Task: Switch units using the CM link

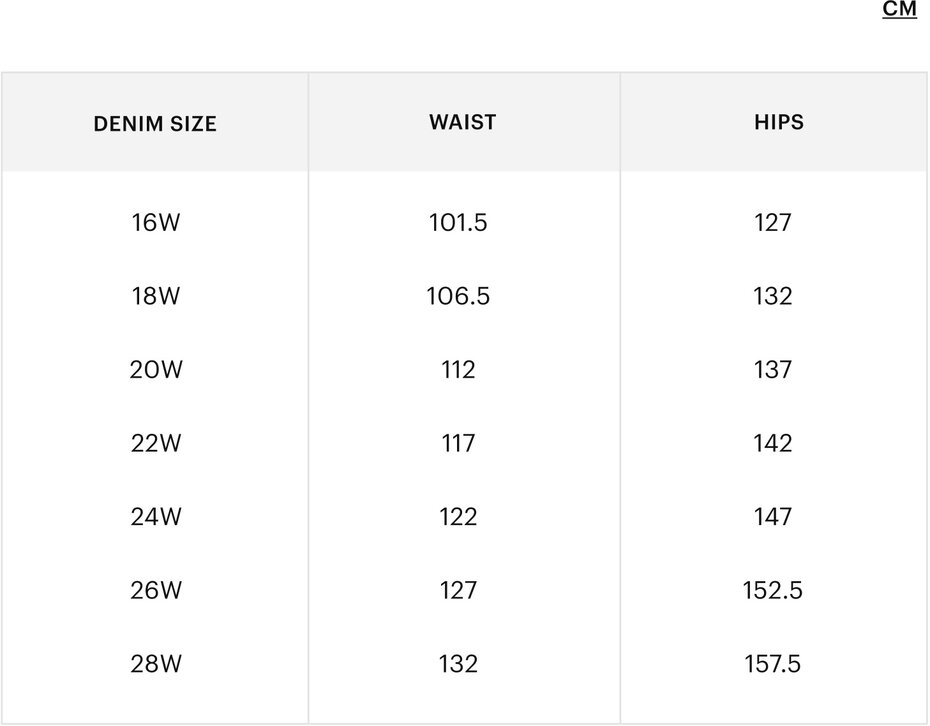Action: pyautogui.click(x=899, y=9)
